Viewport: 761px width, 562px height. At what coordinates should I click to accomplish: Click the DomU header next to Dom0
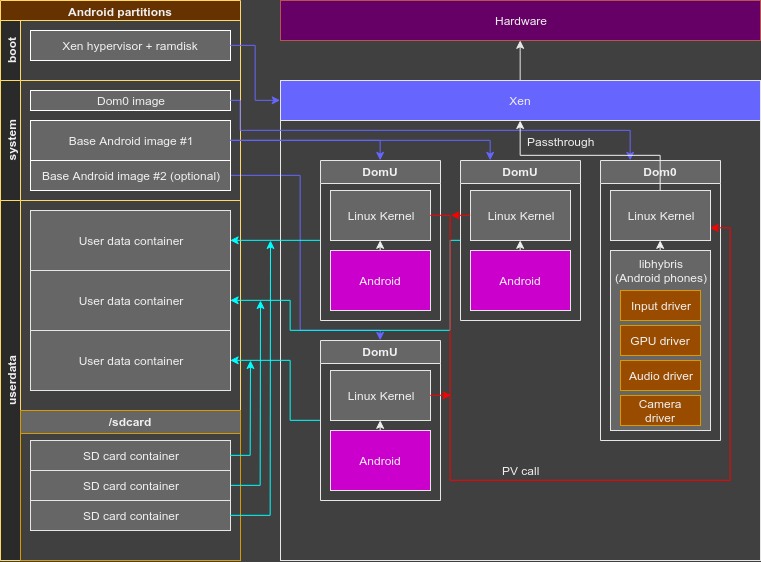pos(520,172)
